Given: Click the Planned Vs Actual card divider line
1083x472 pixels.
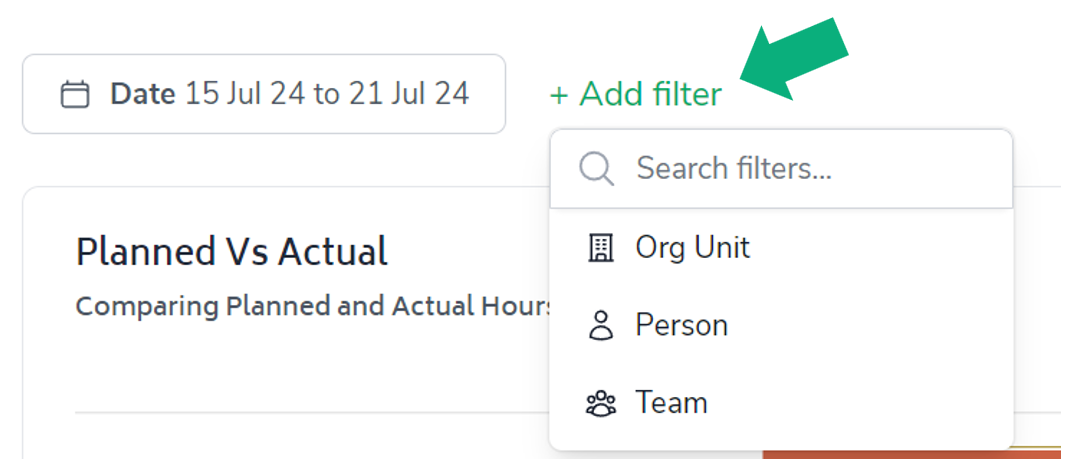Looking at the screenshot, I should pyautogui.click(x=300, y=412).
